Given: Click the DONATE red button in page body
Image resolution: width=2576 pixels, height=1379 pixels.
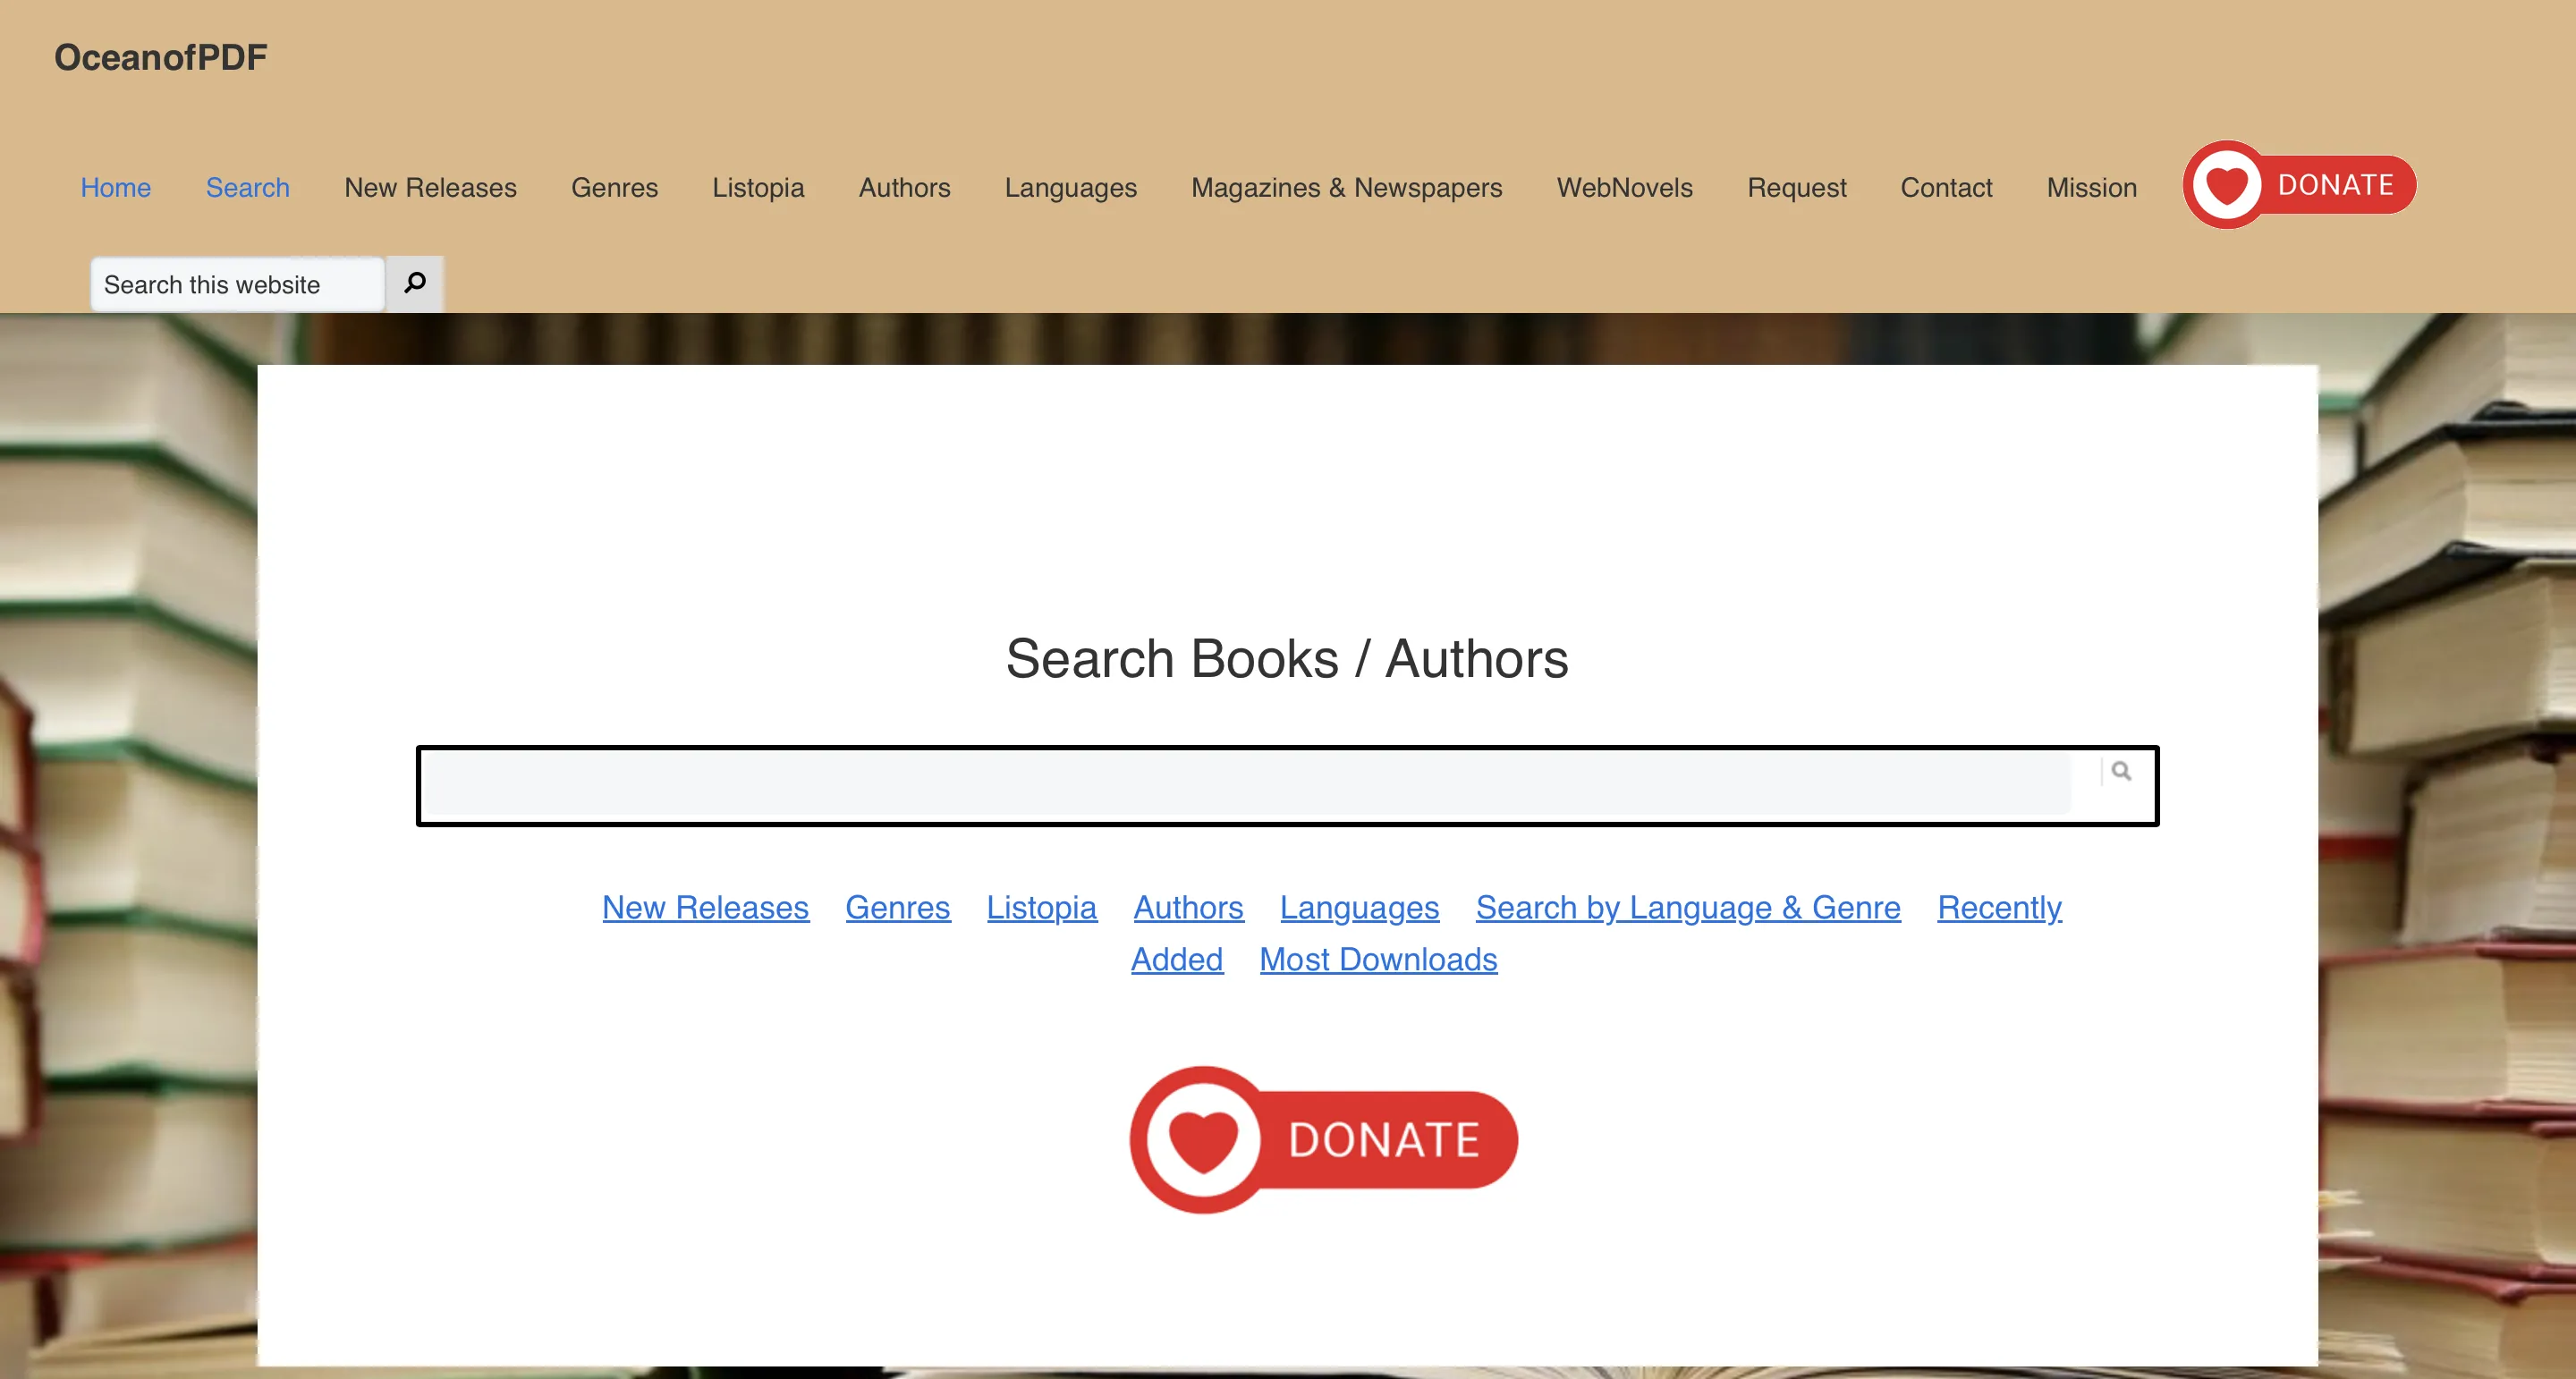Looking at the screenshot, I should coord(1320,1139).
